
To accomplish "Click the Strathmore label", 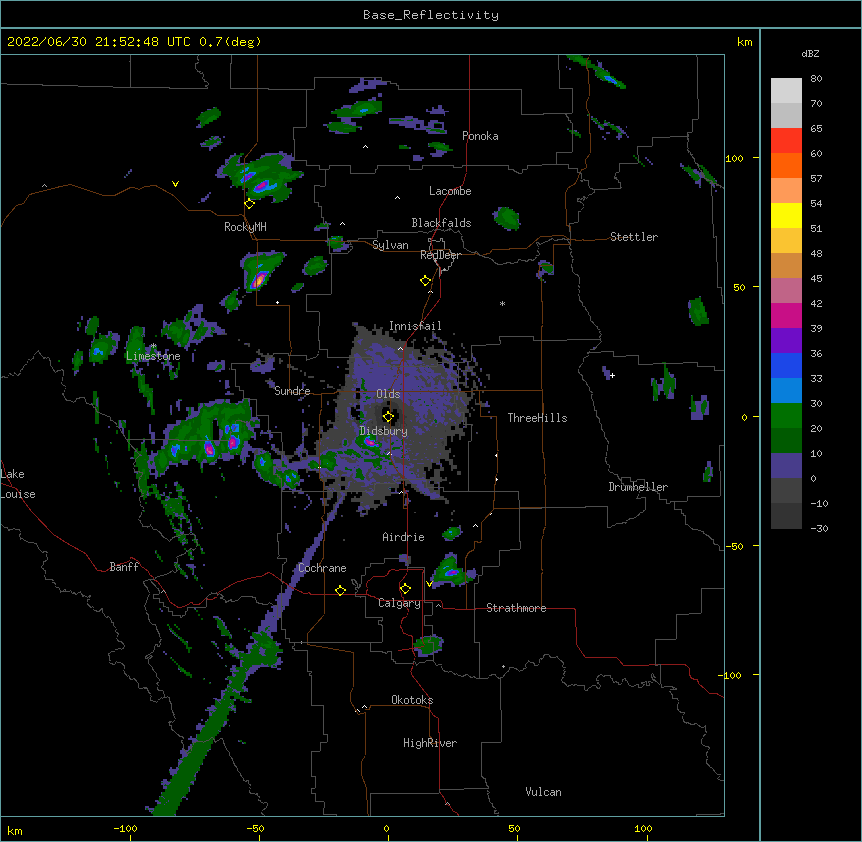I will [516, 608].
